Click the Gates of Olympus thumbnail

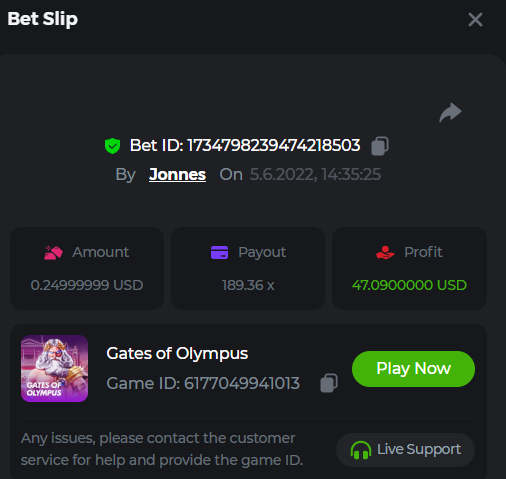(54, 368)
